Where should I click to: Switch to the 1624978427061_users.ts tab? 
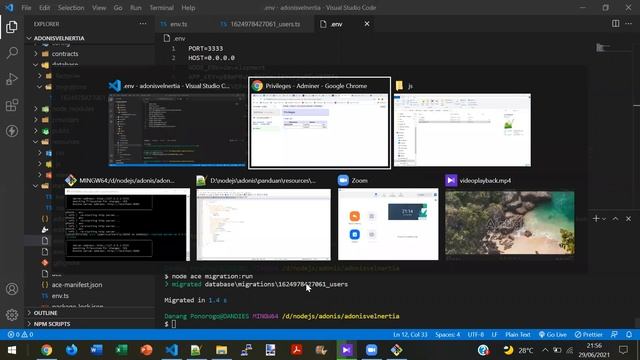[x=265, y=24]
